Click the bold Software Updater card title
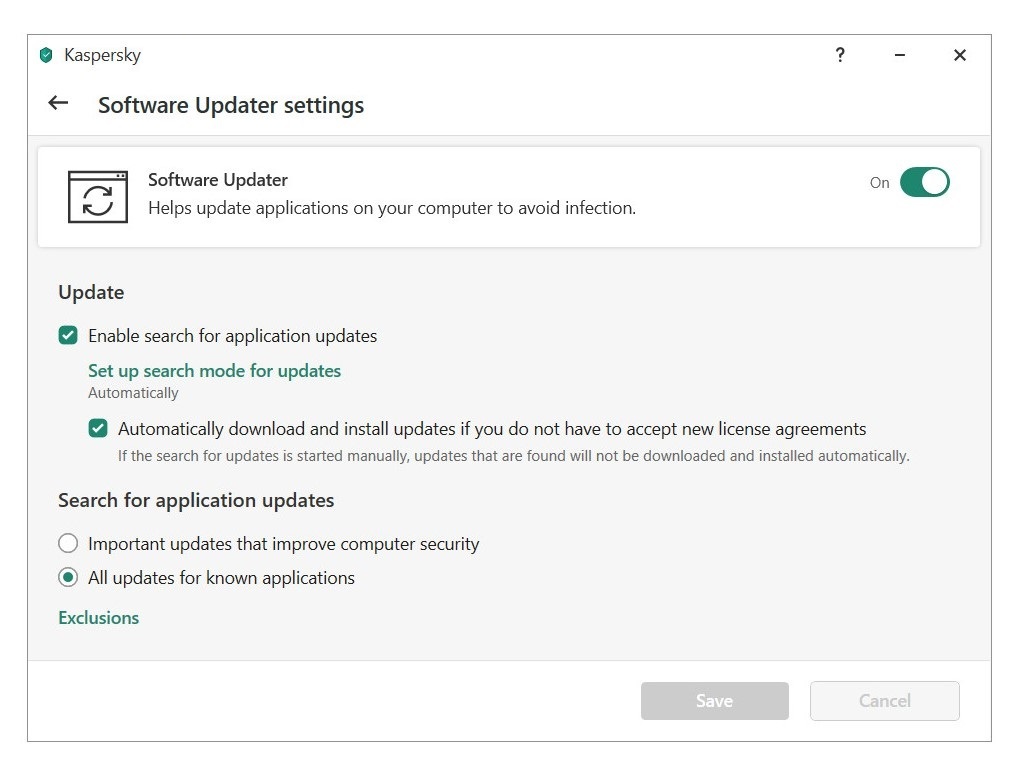1017x765 pixels. pos(218,180)
